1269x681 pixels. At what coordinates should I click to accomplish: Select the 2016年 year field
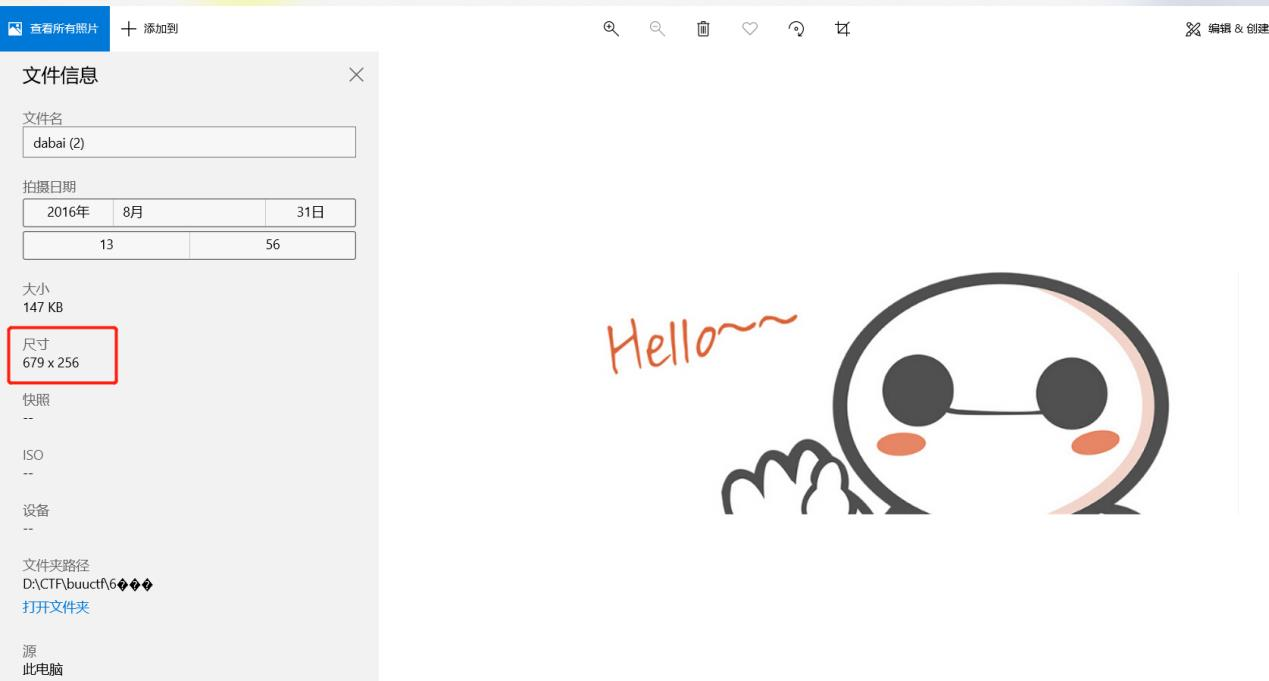click(x=67, y=213)
